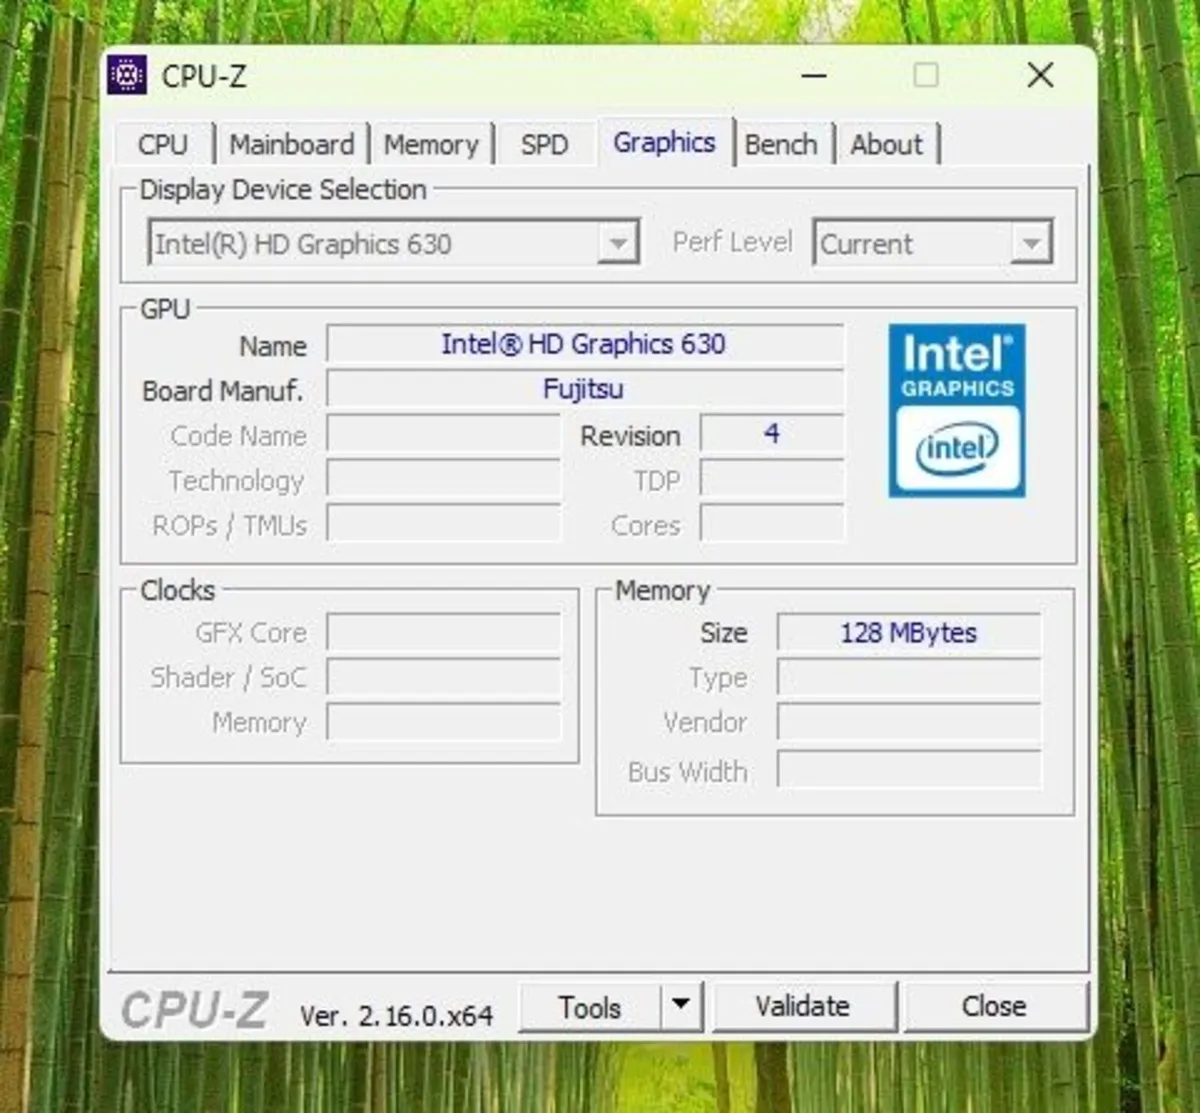Viewport: 1200px width, 1113px height.
Task: Click the empty ROPs / TMUs field
Action: 444,524
